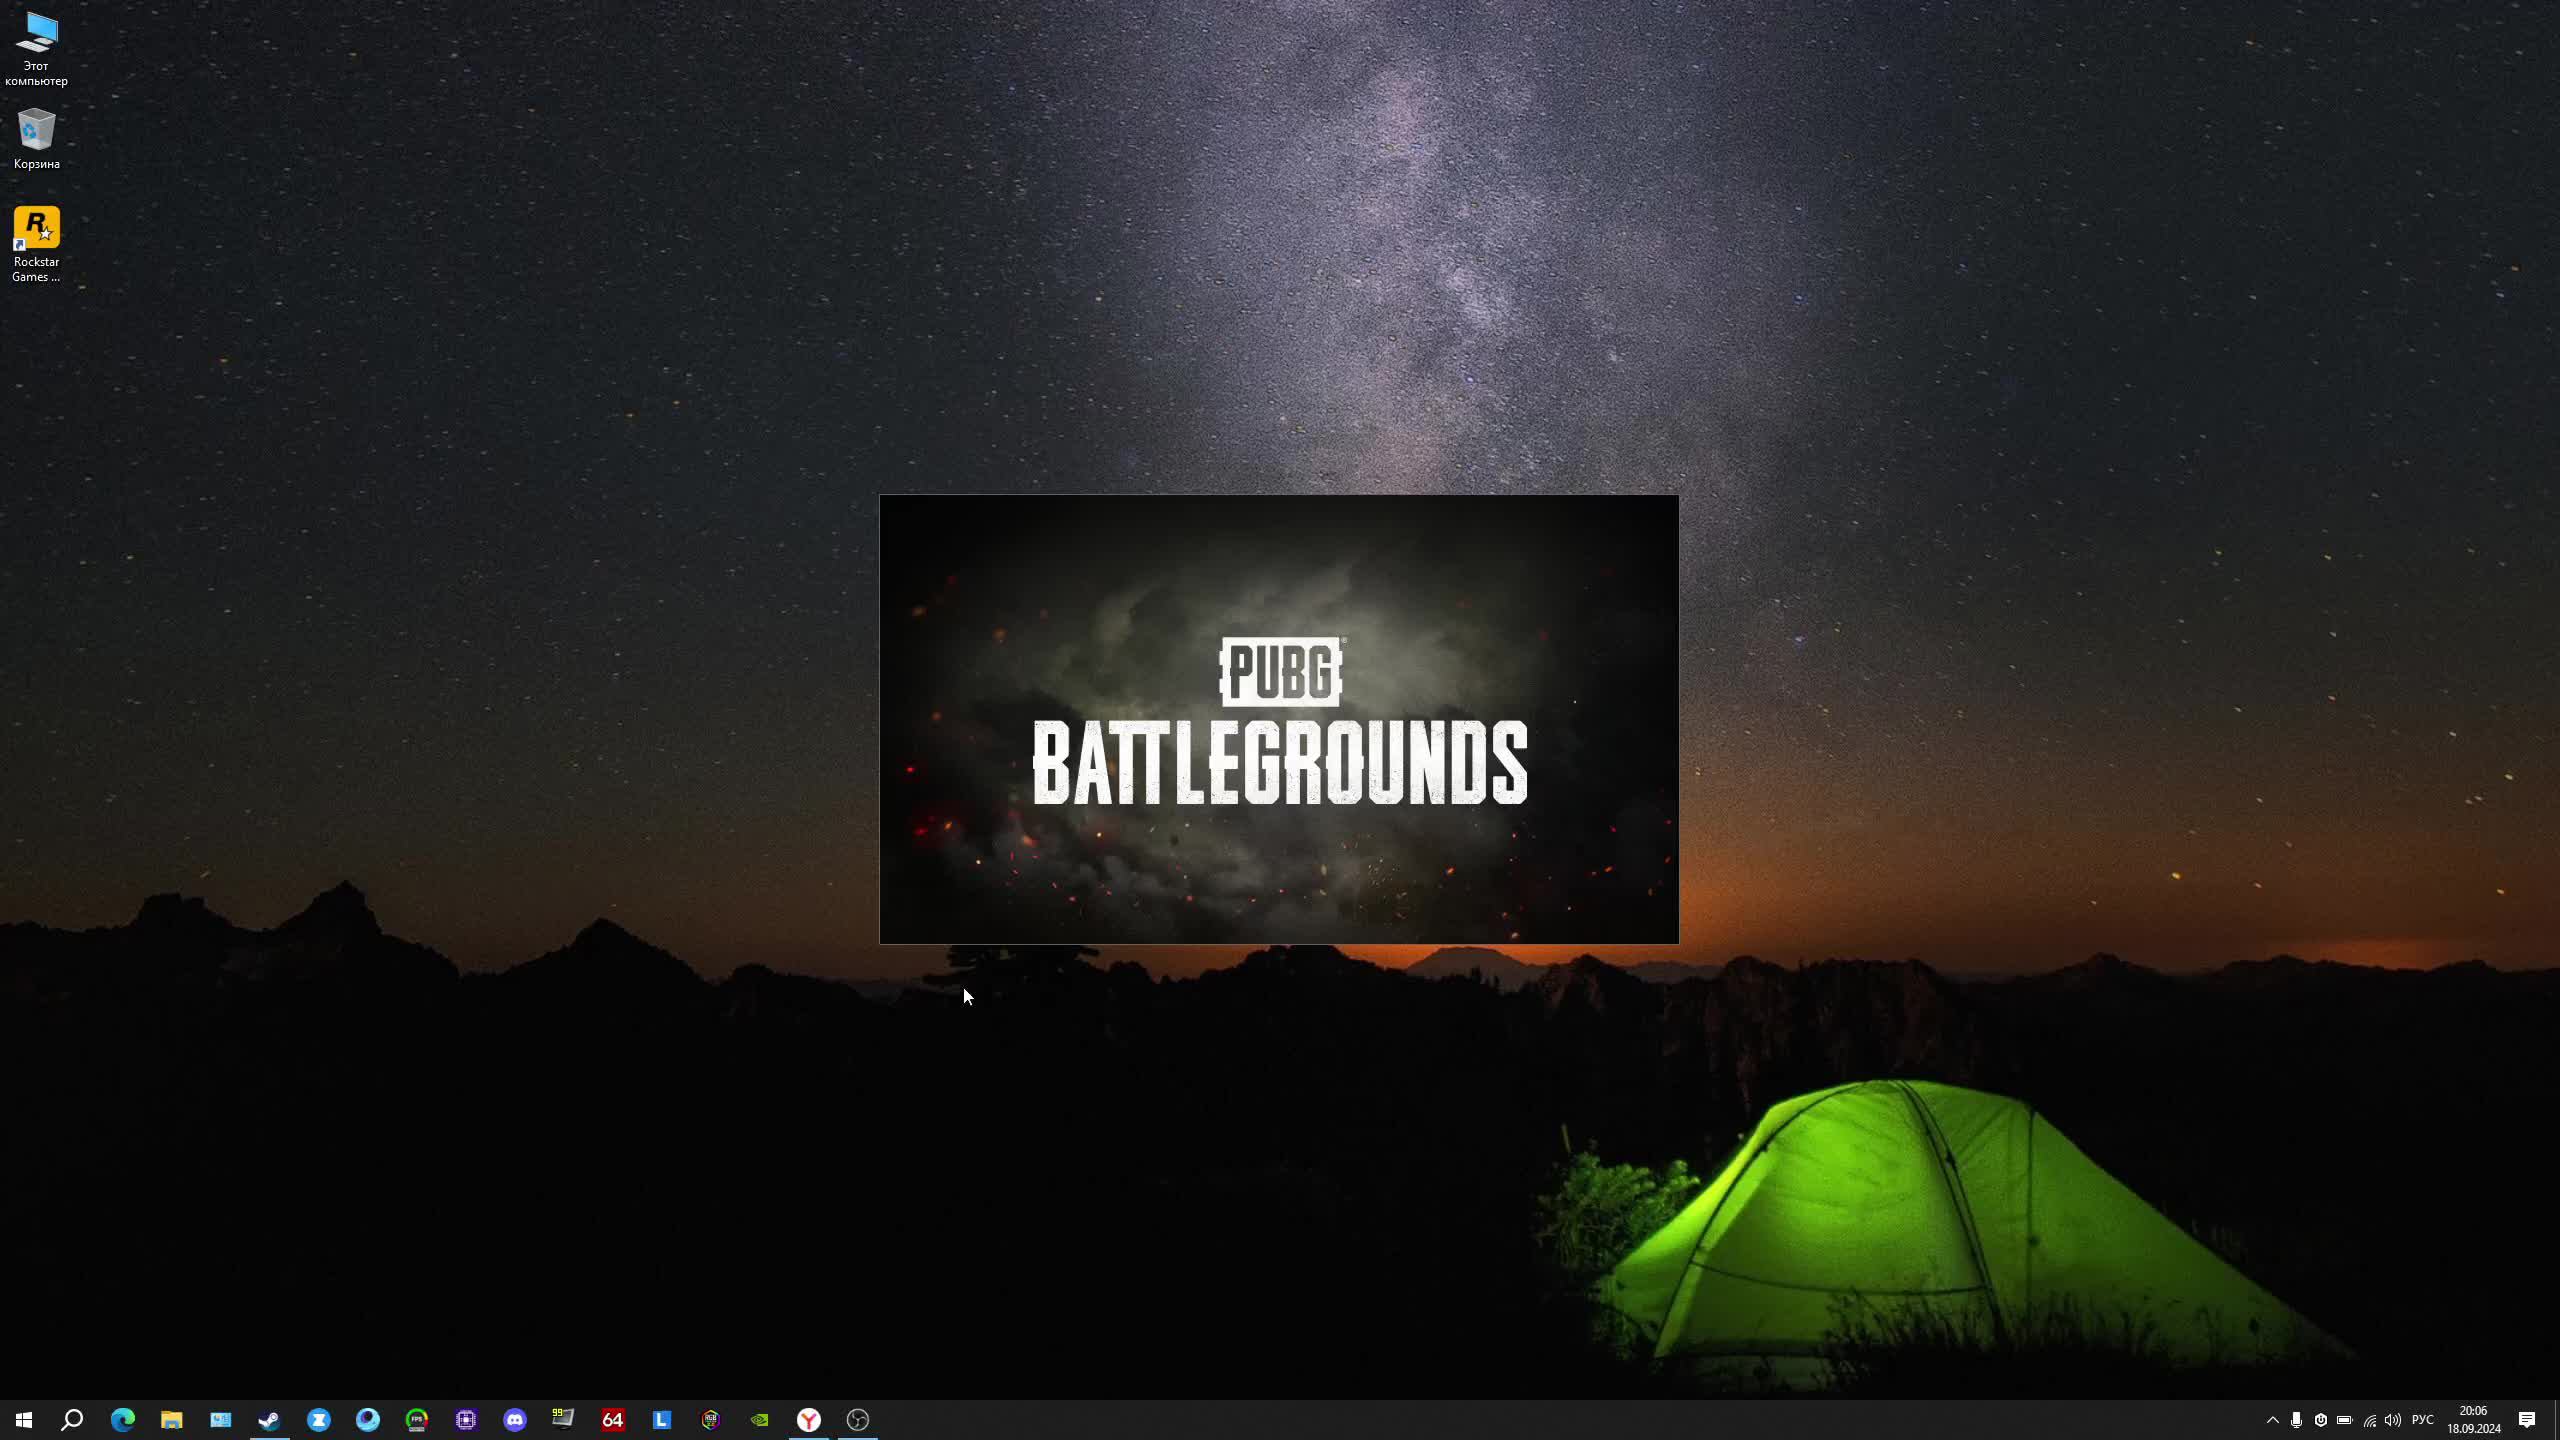Image resolution: width=2560 pixels, height=1440 pixels.
Task: Open FPS Monitor from the taskbar
Action: pyautogui.click(x=415, y=1419)
